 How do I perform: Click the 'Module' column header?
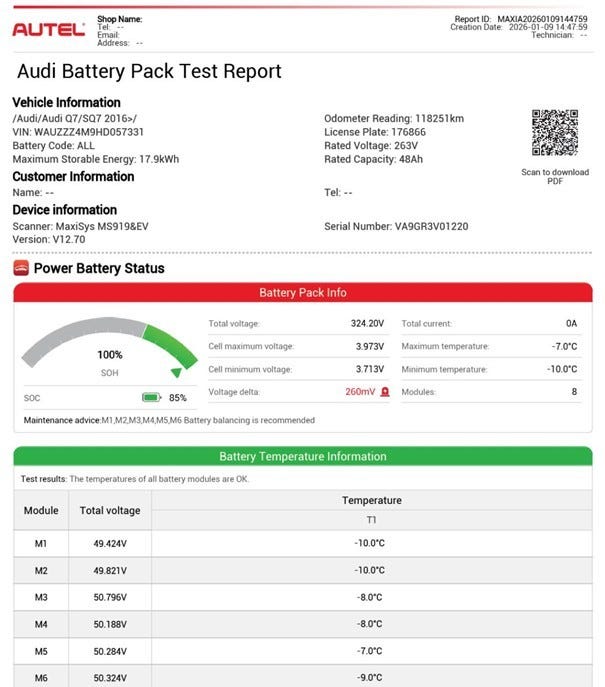click(41, 510)
